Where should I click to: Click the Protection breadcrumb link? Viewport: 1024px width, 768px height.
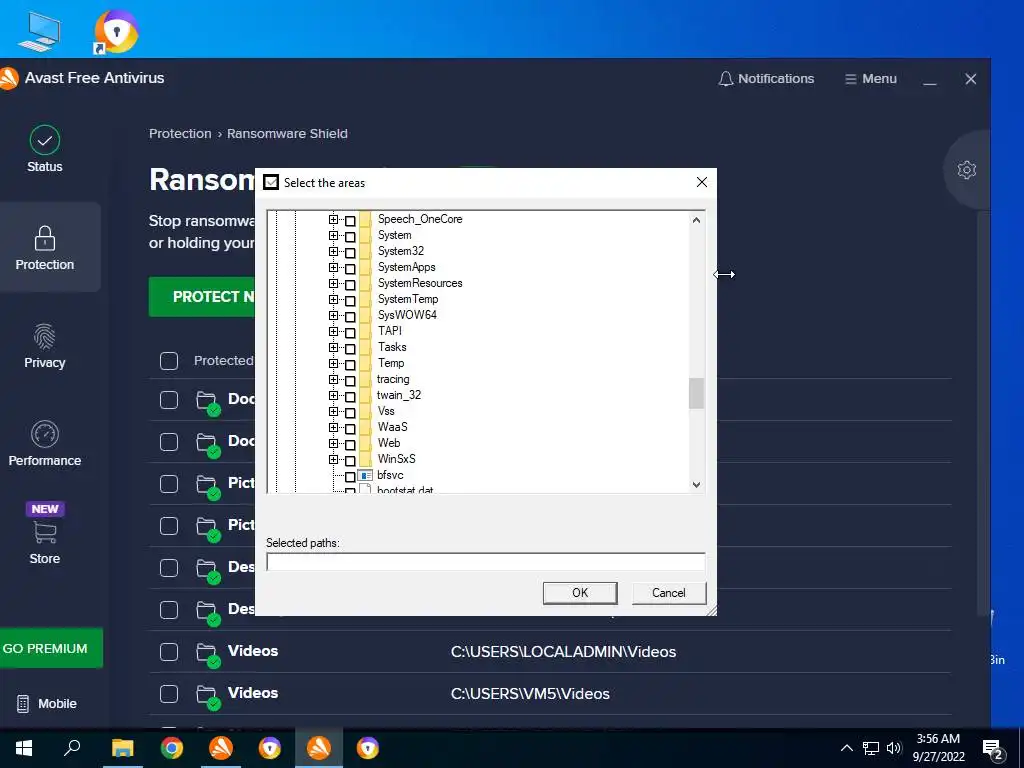coord(180,134)
